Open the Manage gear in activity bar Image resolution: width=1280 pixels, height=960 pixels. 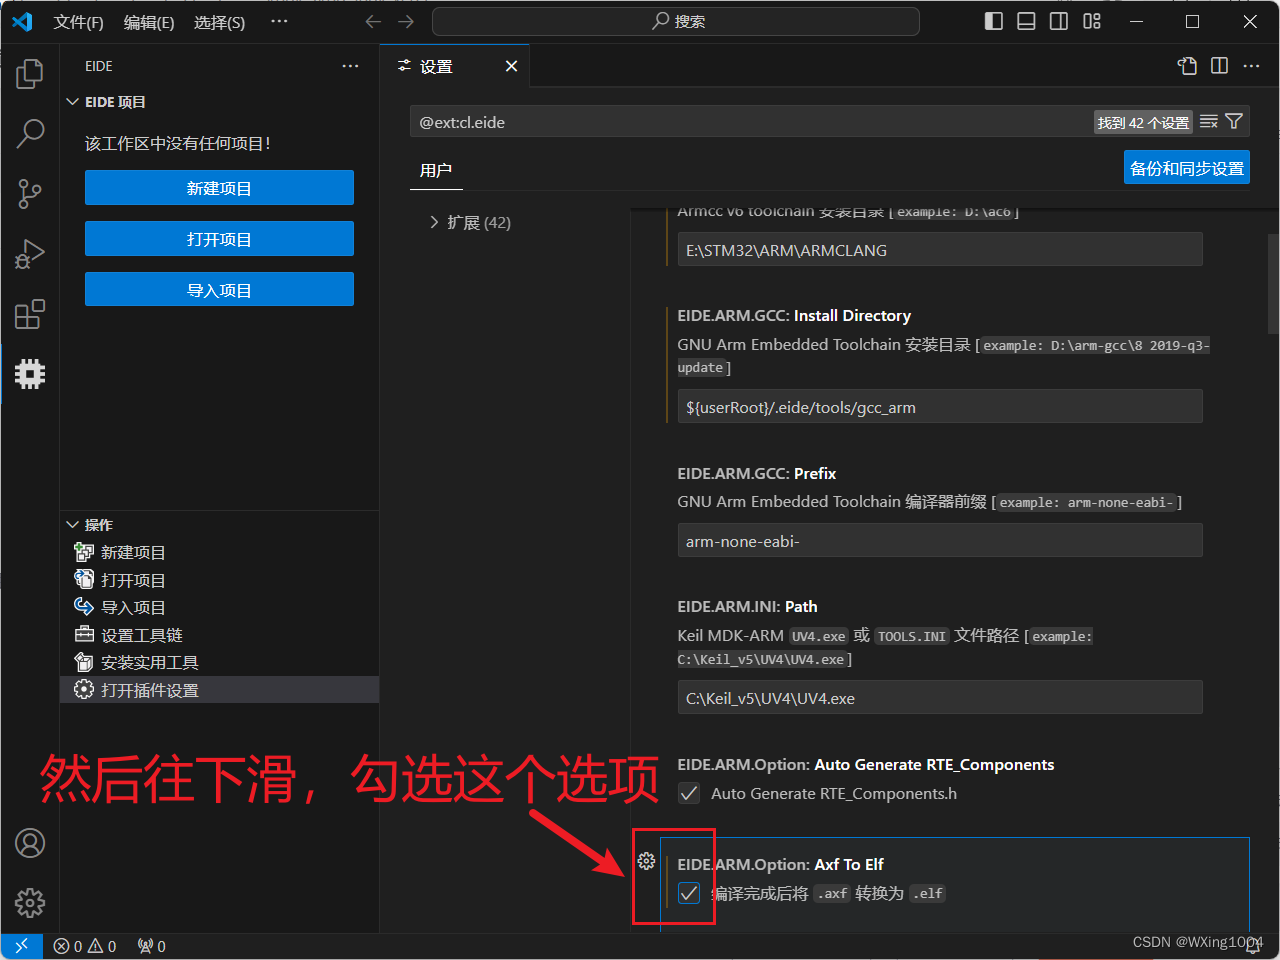(x=30, y=902)
